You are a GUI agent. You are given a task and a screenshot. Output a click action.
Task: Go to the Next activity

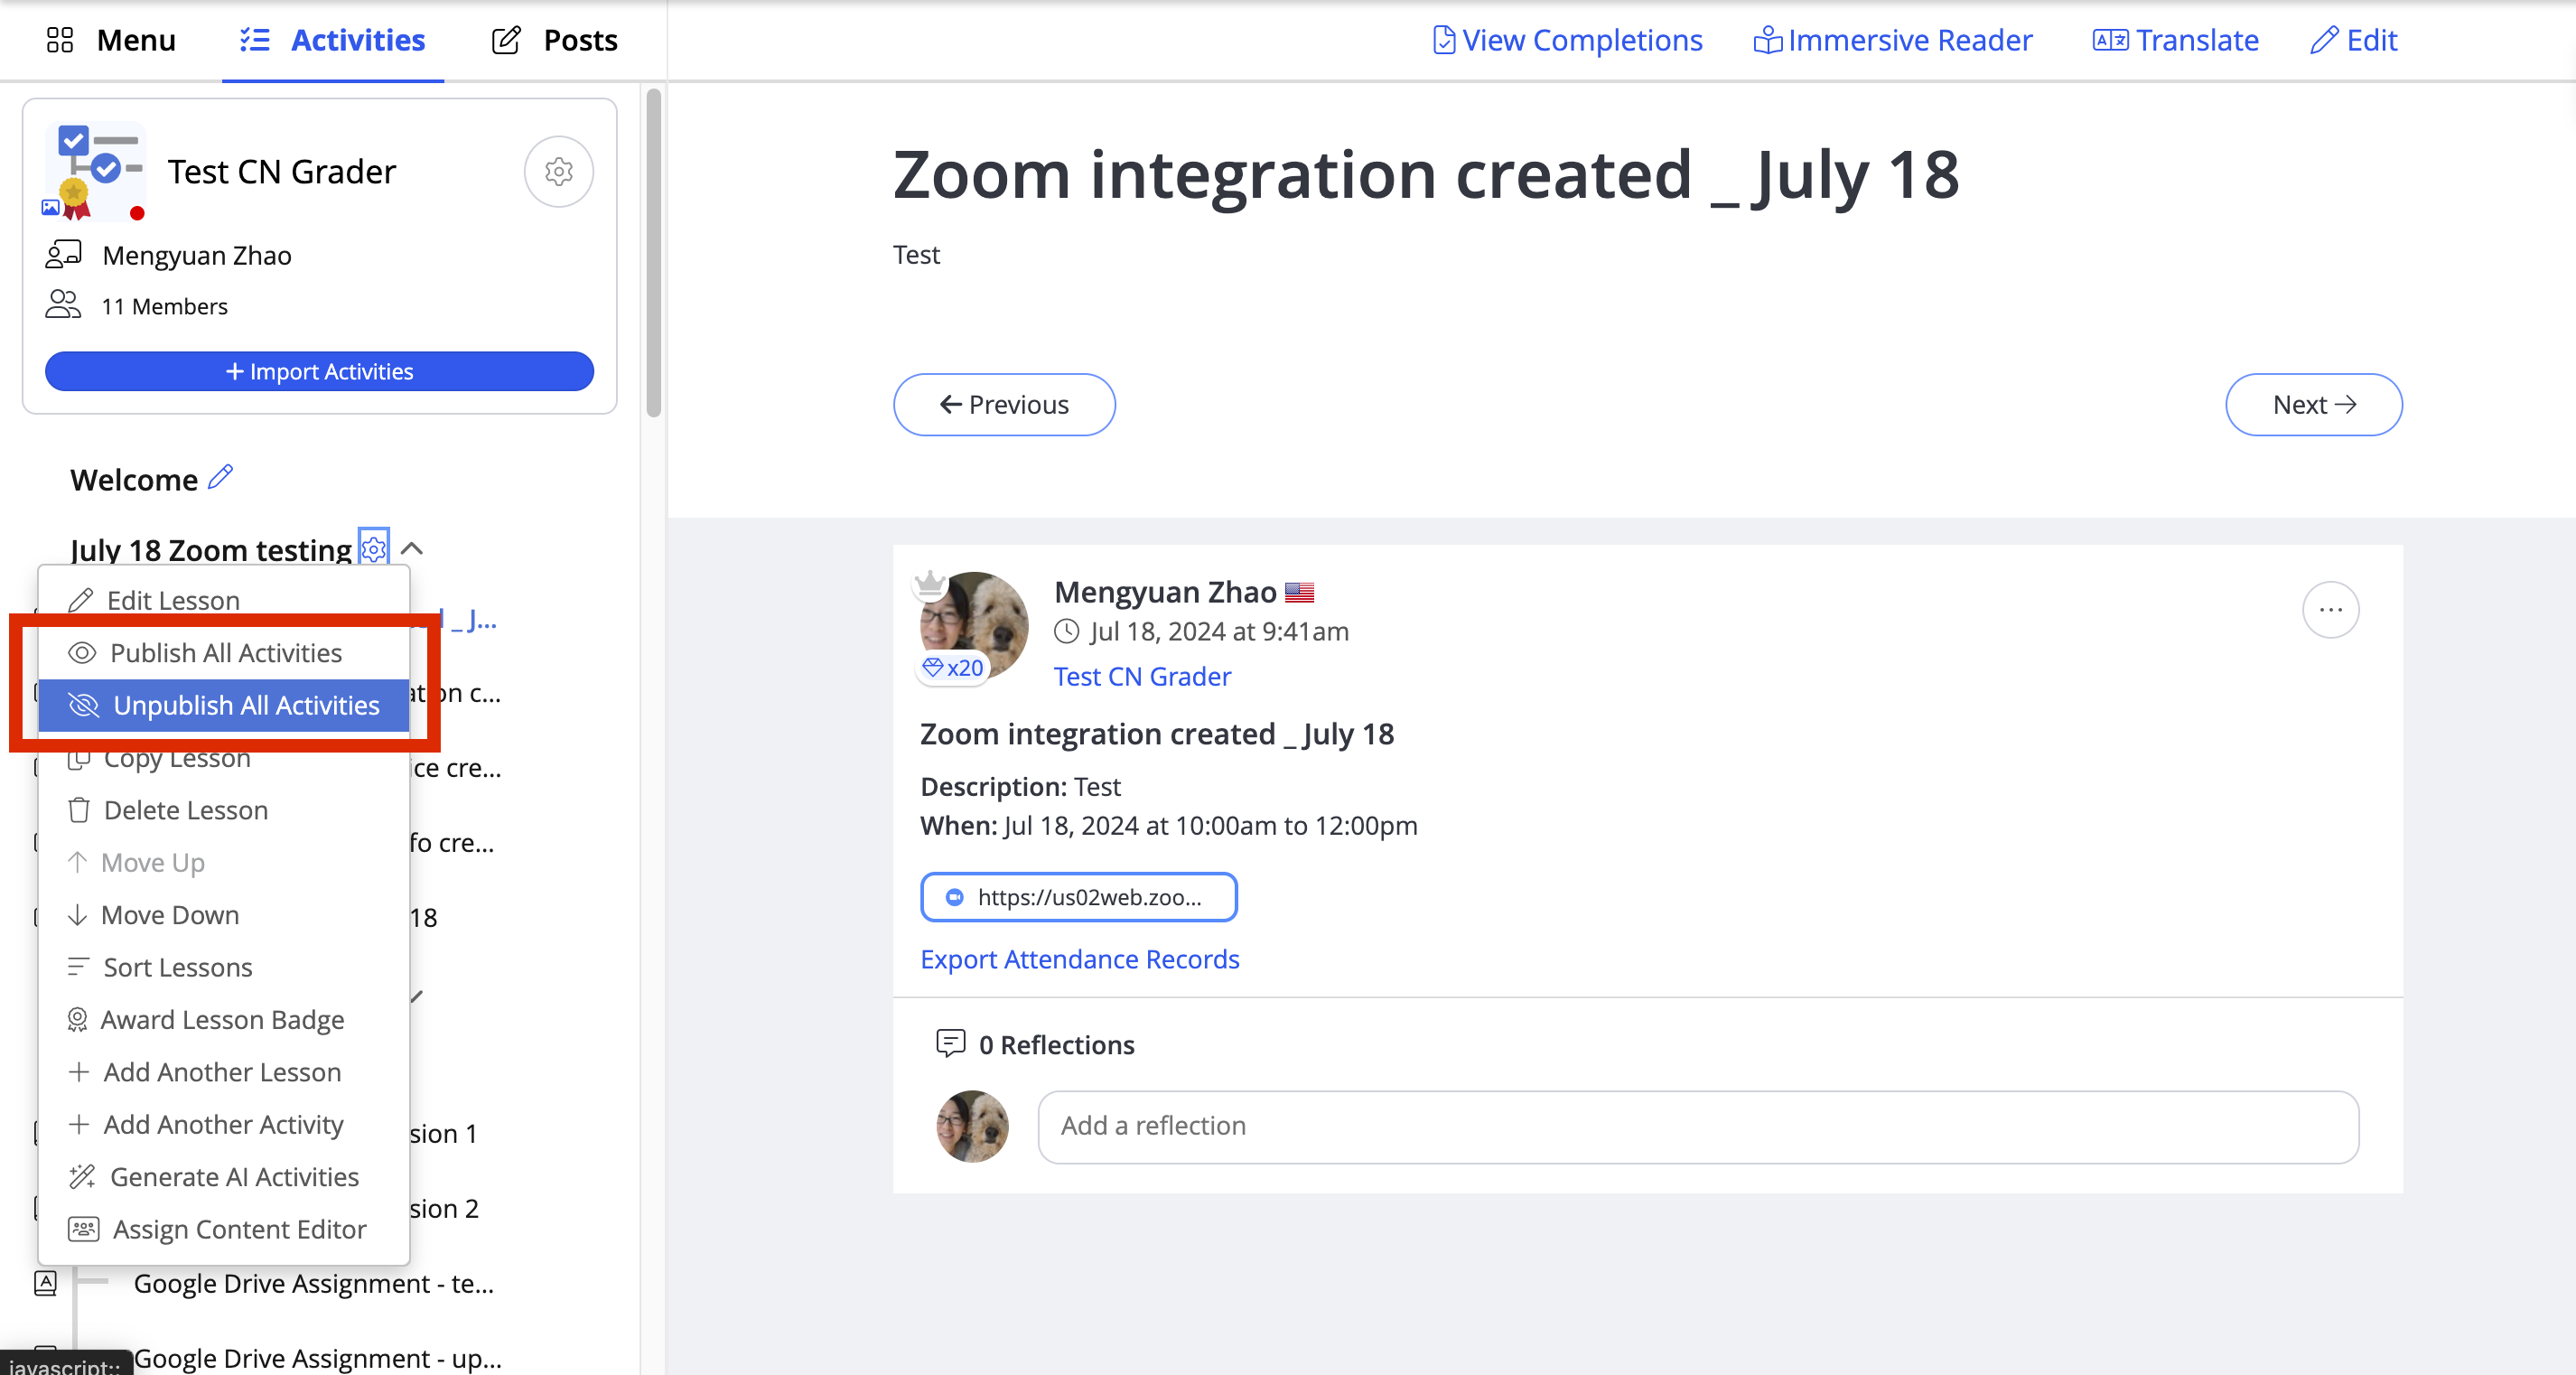pos(2313,404)
